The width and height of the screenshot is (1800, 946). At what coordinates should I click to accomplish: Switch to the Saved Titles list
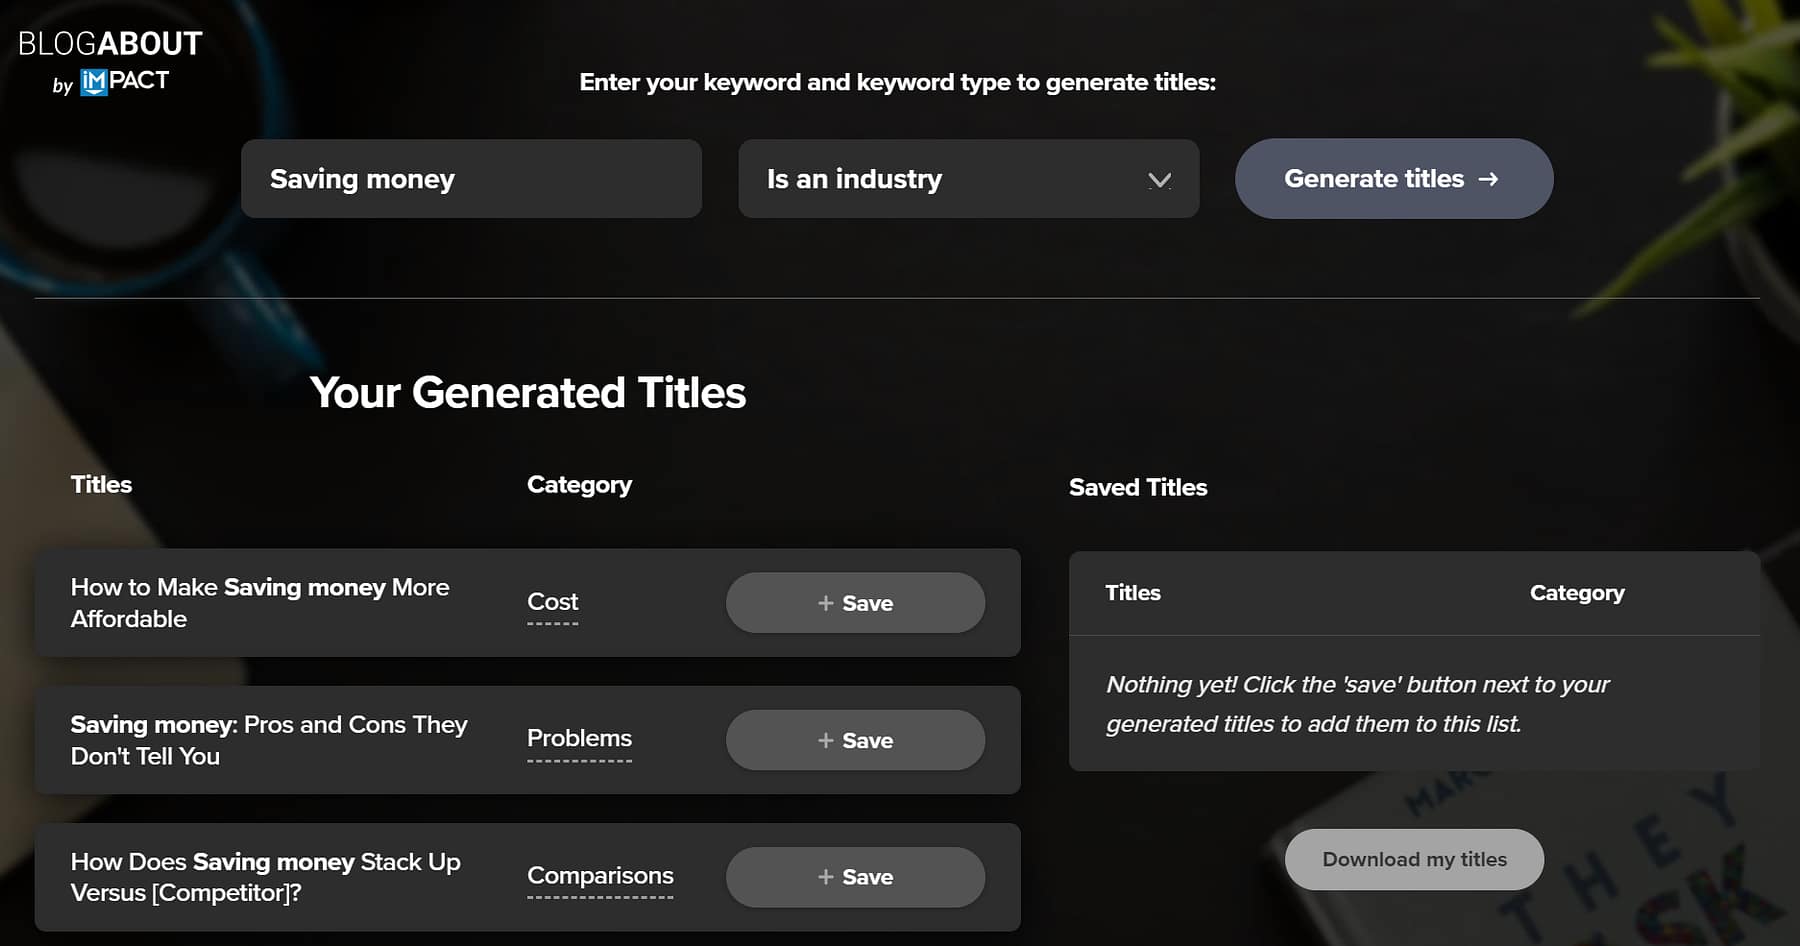coord(1137,487)
